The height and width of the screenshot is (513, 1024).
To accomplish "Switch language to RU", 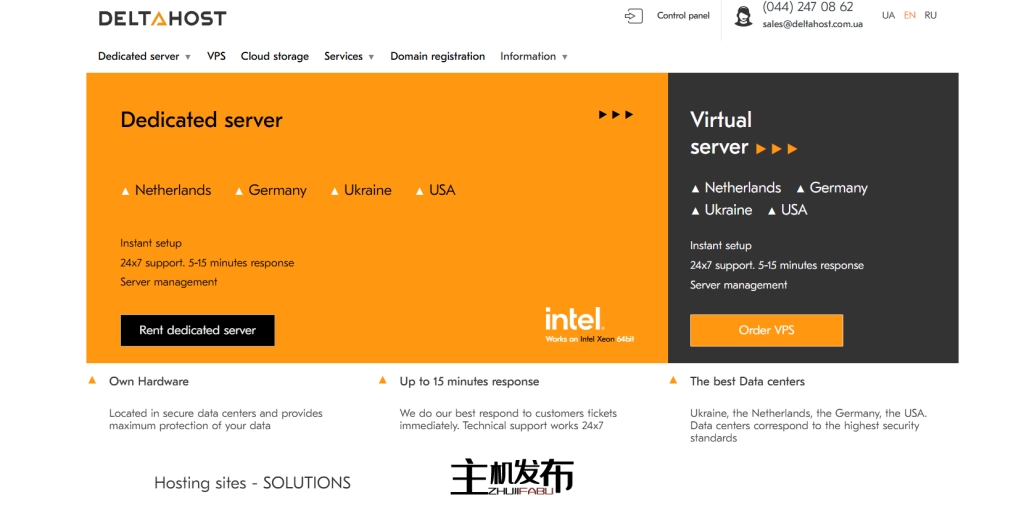I will [x=931, y=16].
